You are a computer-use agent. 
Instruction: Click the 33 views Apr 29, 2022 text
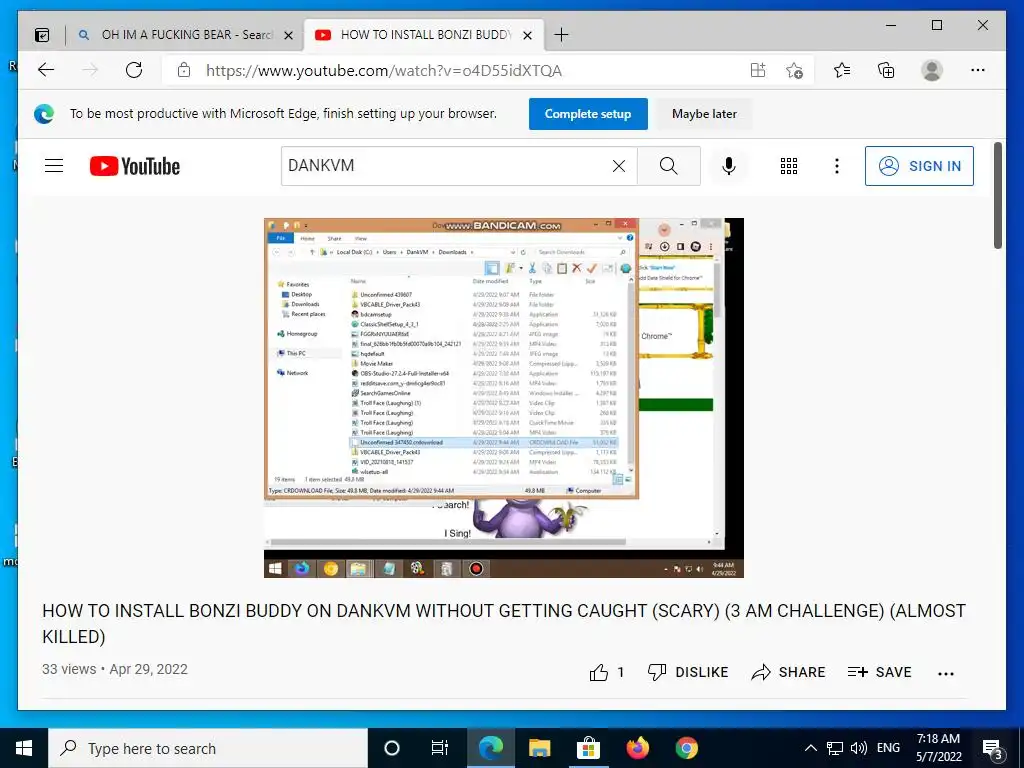click(x=115, y=669)
